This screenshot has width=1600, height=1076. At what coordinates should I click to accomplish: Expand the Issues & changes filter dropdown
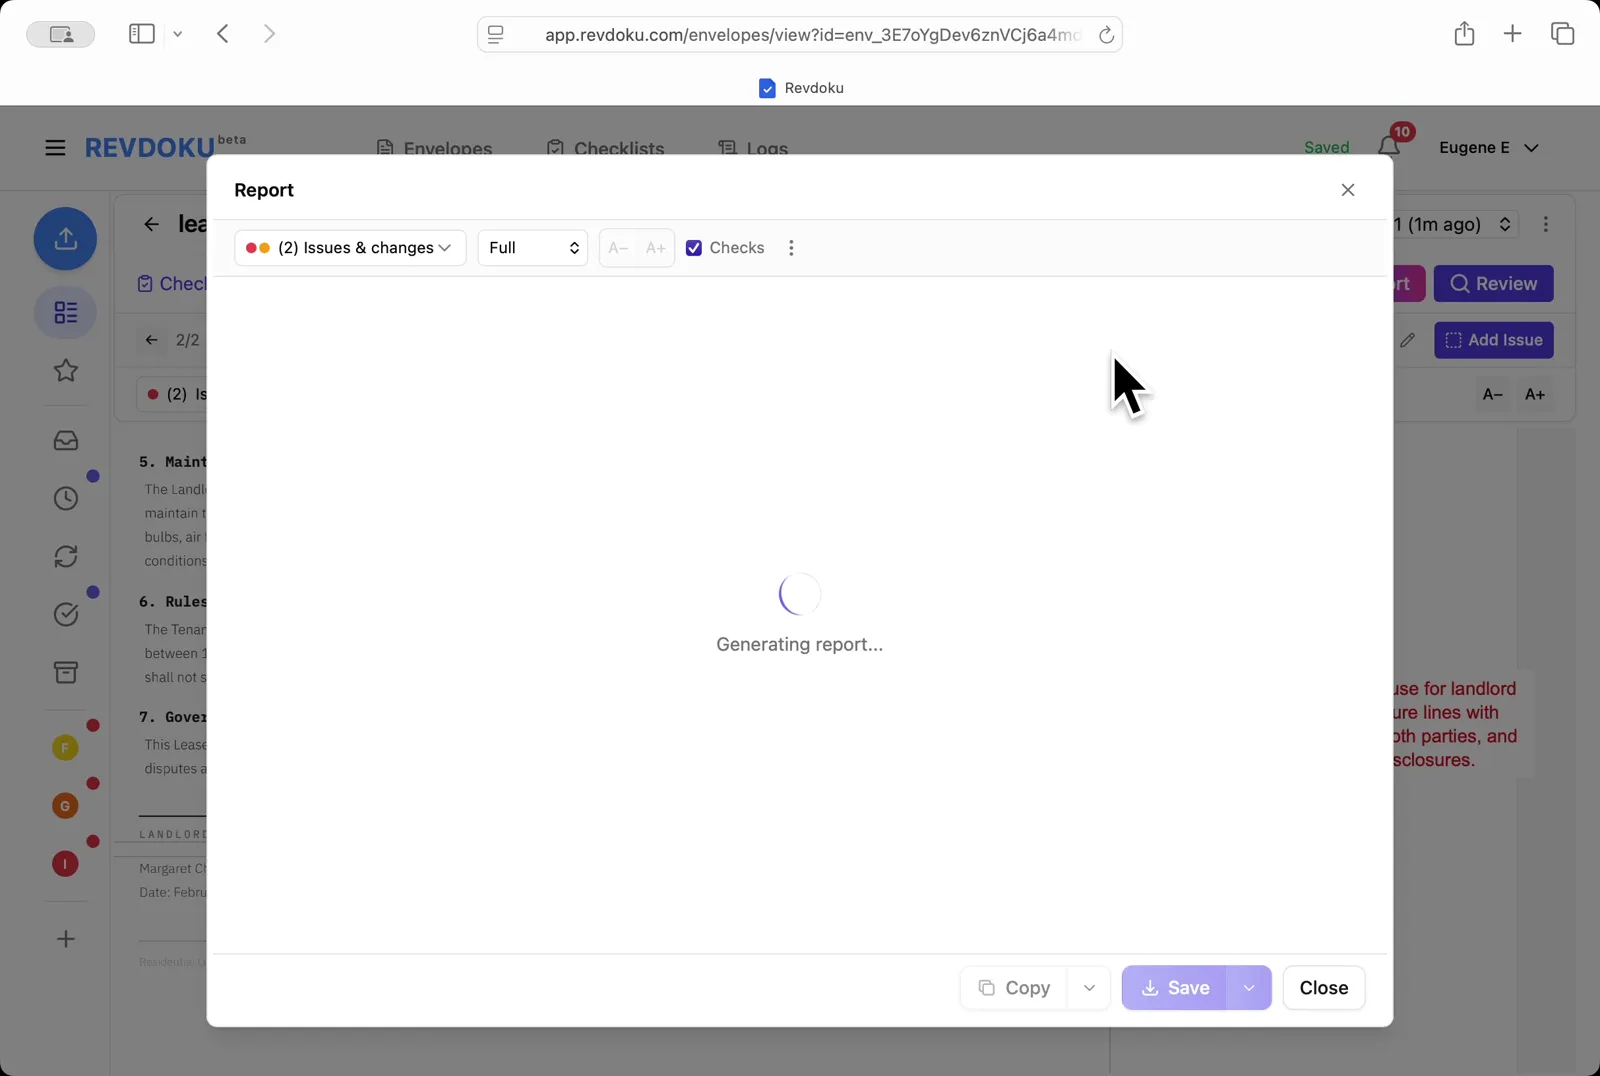(x=348, y=247)
